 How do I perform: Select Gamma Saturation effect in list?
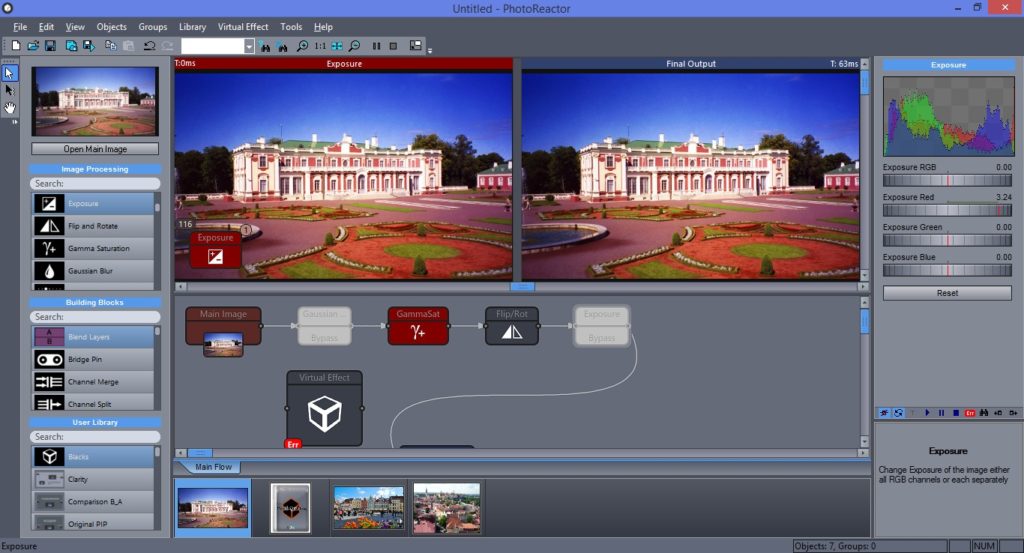93,248
